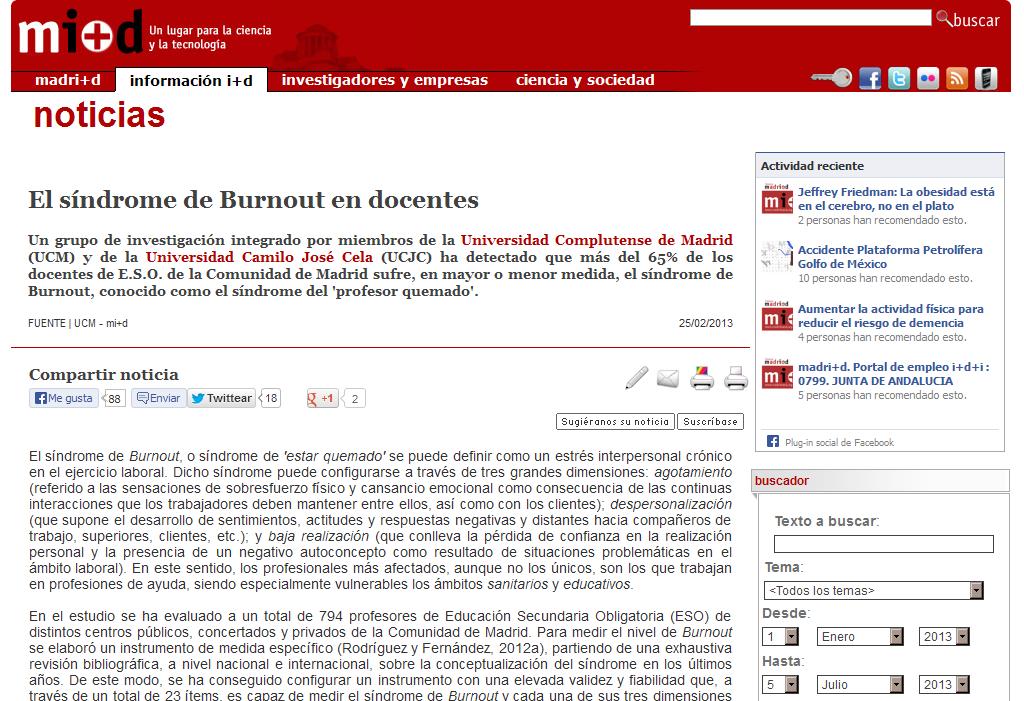Click the Facebook social plug-in icon

[773, 441]
